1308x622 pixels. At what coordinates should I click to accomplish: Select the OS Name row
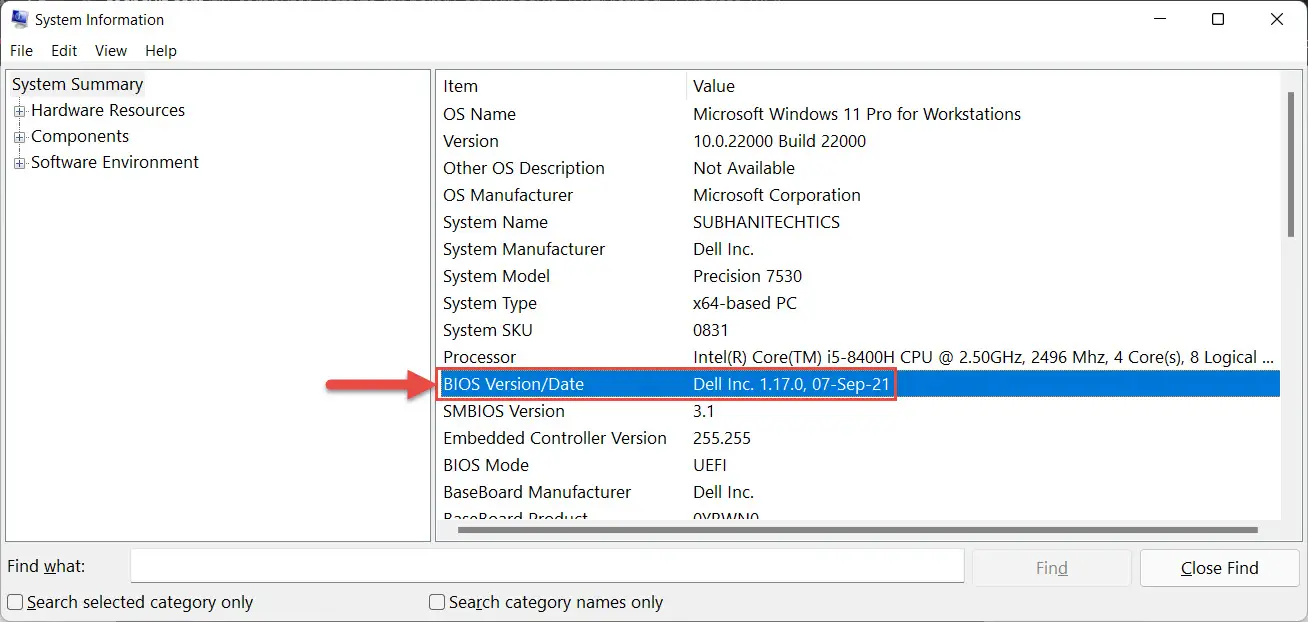[600, 114]
